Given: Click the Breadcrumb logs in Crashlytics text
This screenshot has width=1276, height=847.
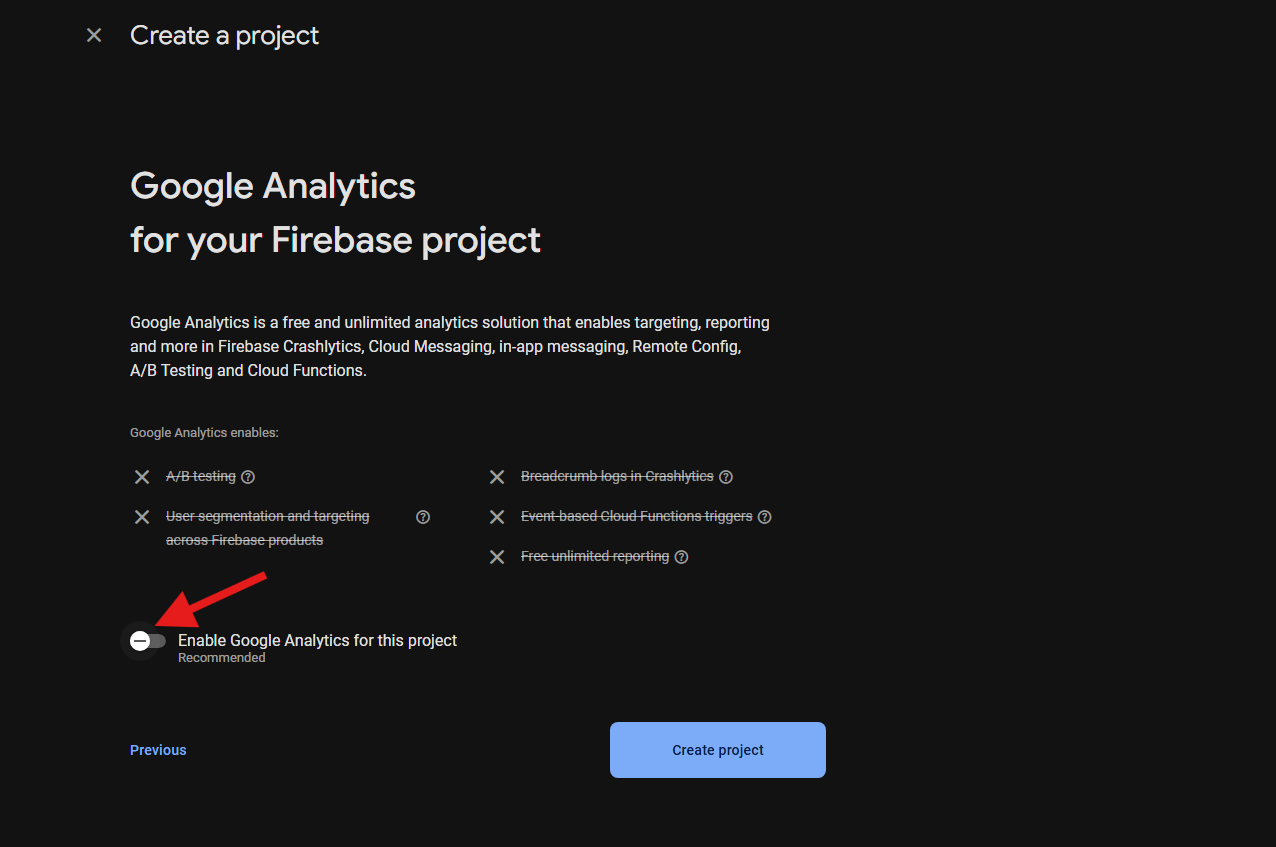Looking at the screenshot, I should (617, 476).
